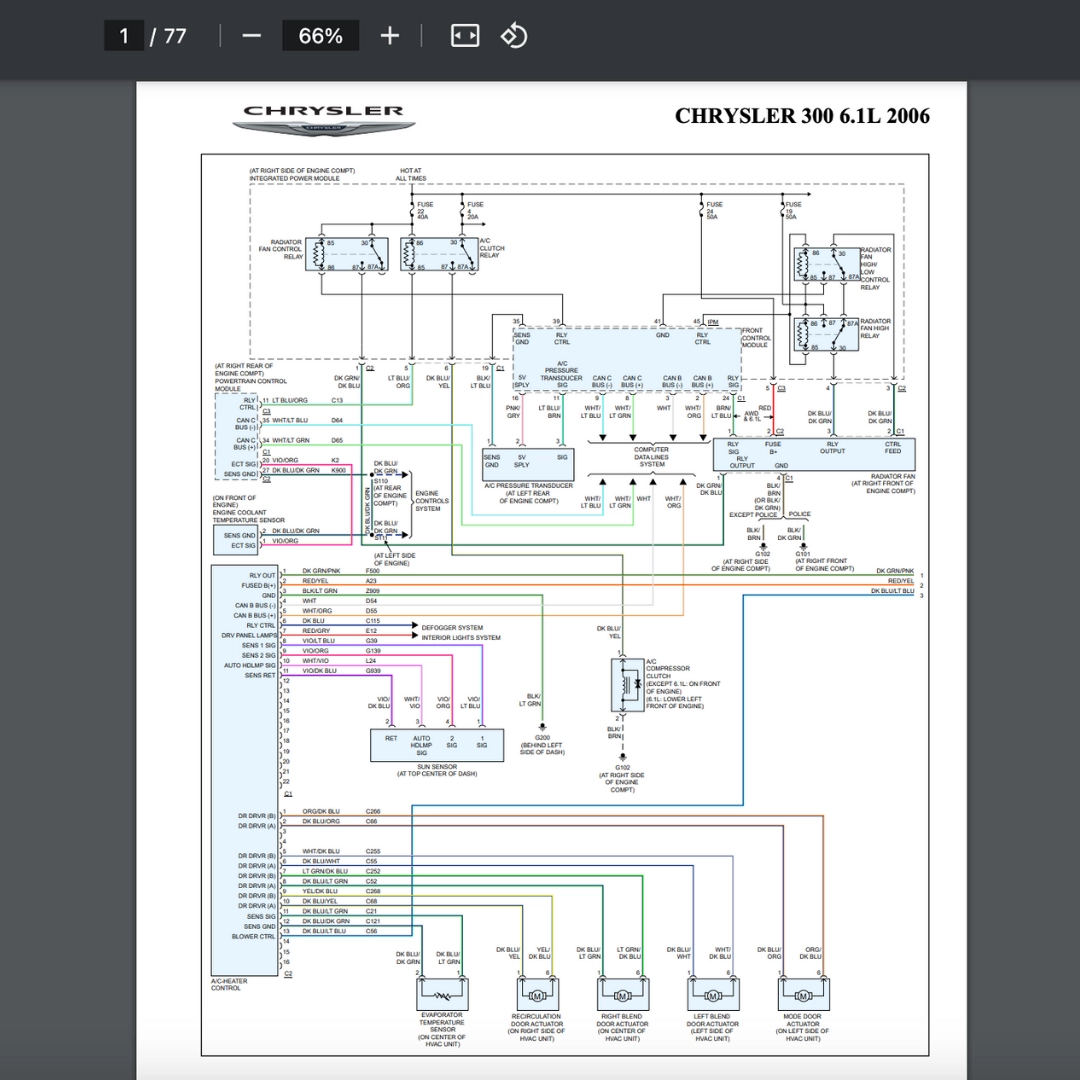Select the evaporator temperature sensor symbol
This screenshot has width=1080, height=1080.
pyautogui.click(x=441, y=994)
